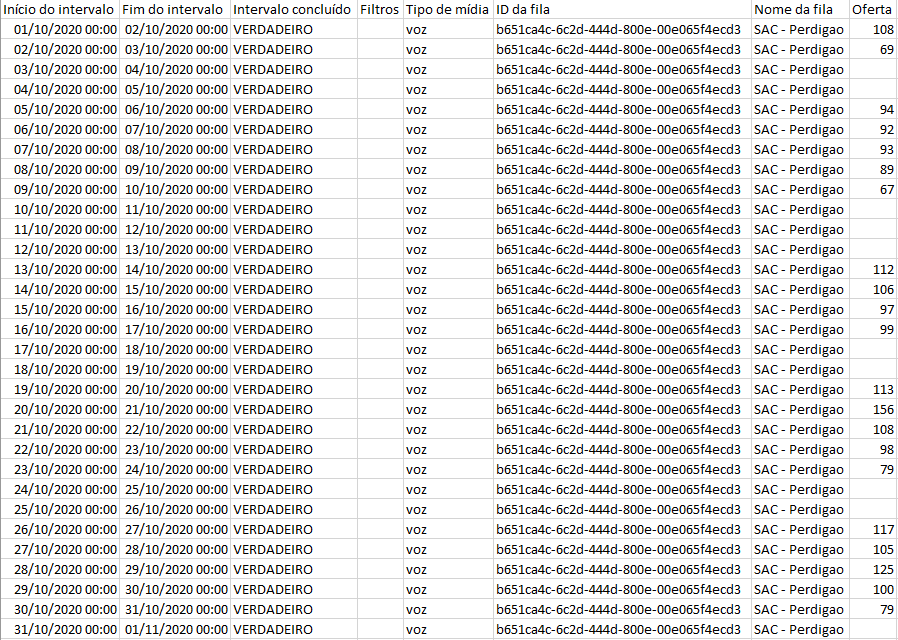This screenshot has height=640, width=898.
Task: Click empty Oferta cell in 31/10/2020 row
Action: (x=873, y=630)
